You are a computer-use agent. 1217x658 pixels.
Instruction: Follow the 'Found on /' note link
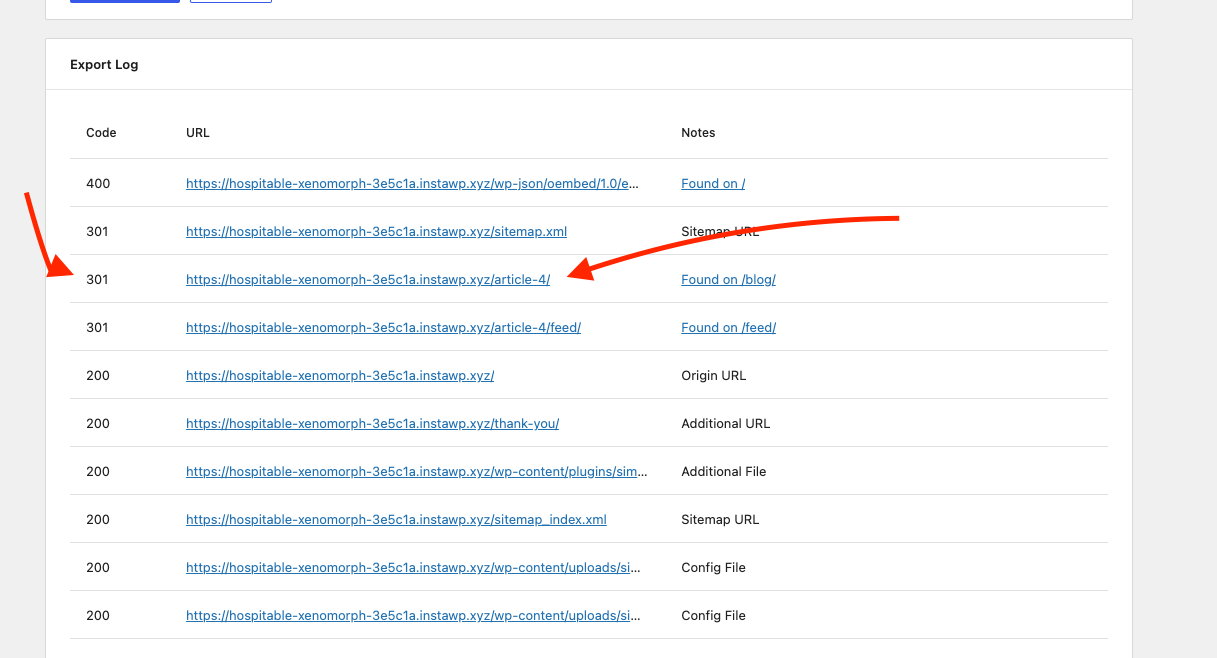coord(713,183)
